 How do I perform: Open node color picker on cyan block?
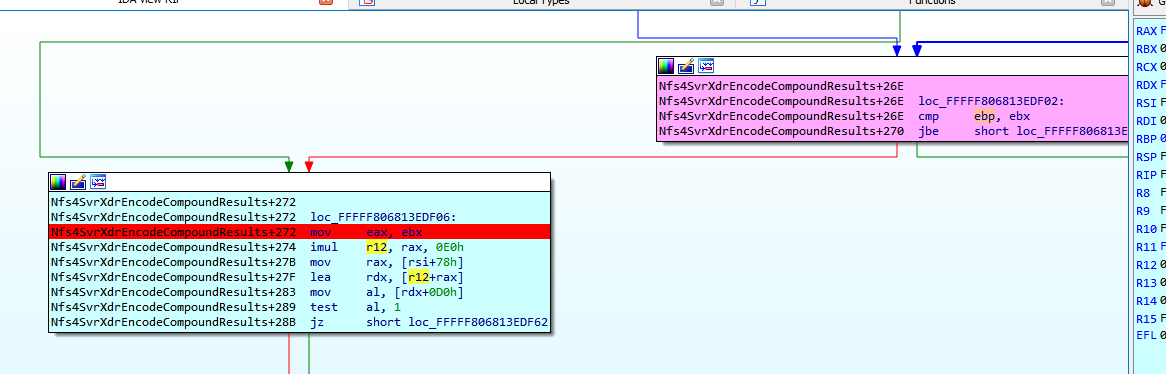58,181
